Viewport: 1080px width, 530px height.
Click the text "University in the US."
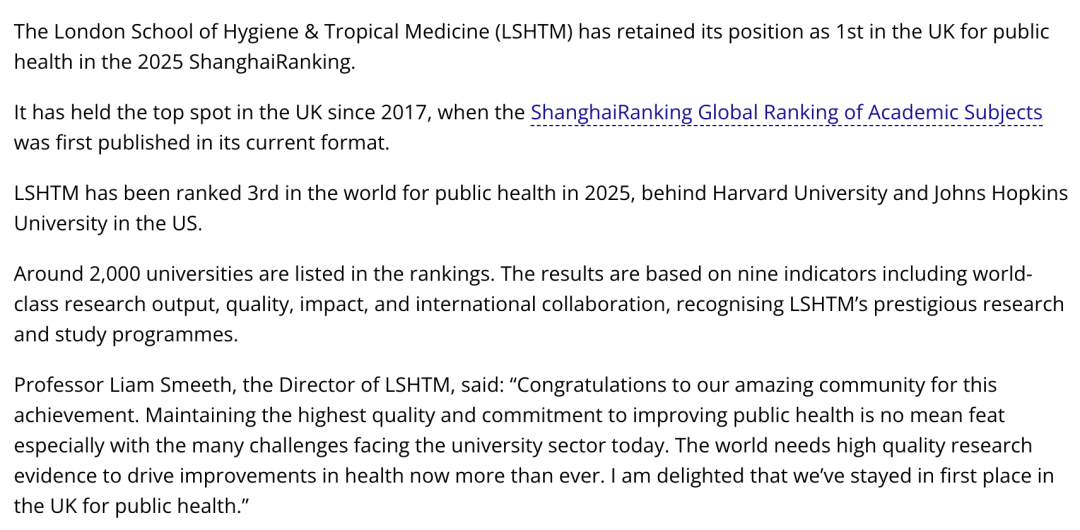tap(108, 223)
